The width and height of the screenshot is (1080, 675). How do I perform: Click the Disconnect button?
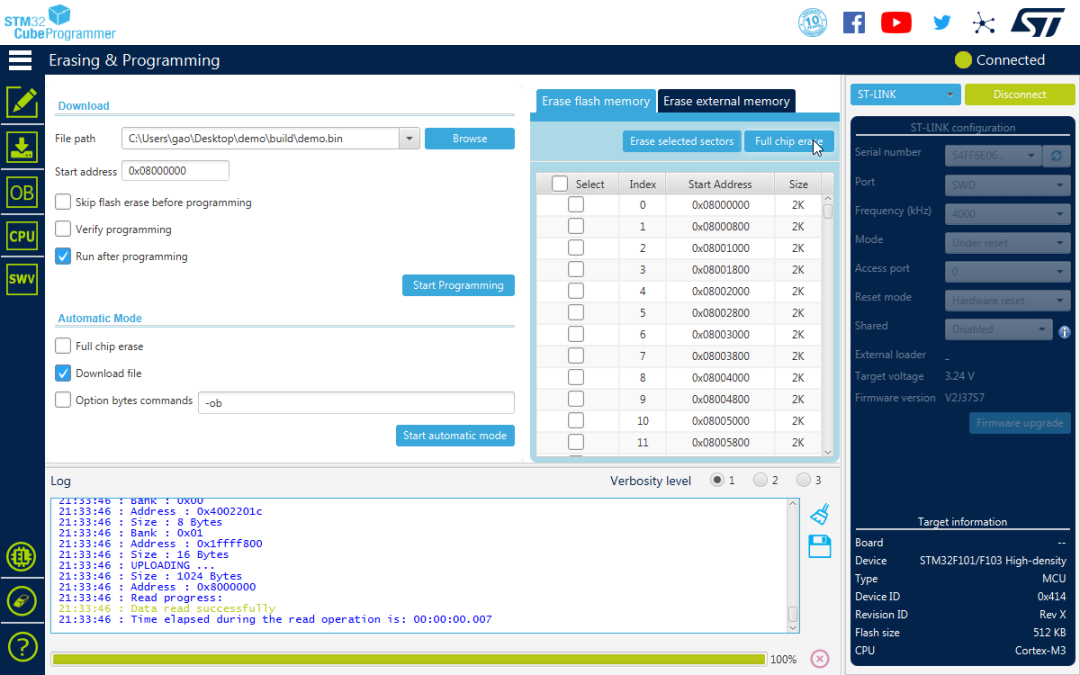click(x=1019, y=94)
